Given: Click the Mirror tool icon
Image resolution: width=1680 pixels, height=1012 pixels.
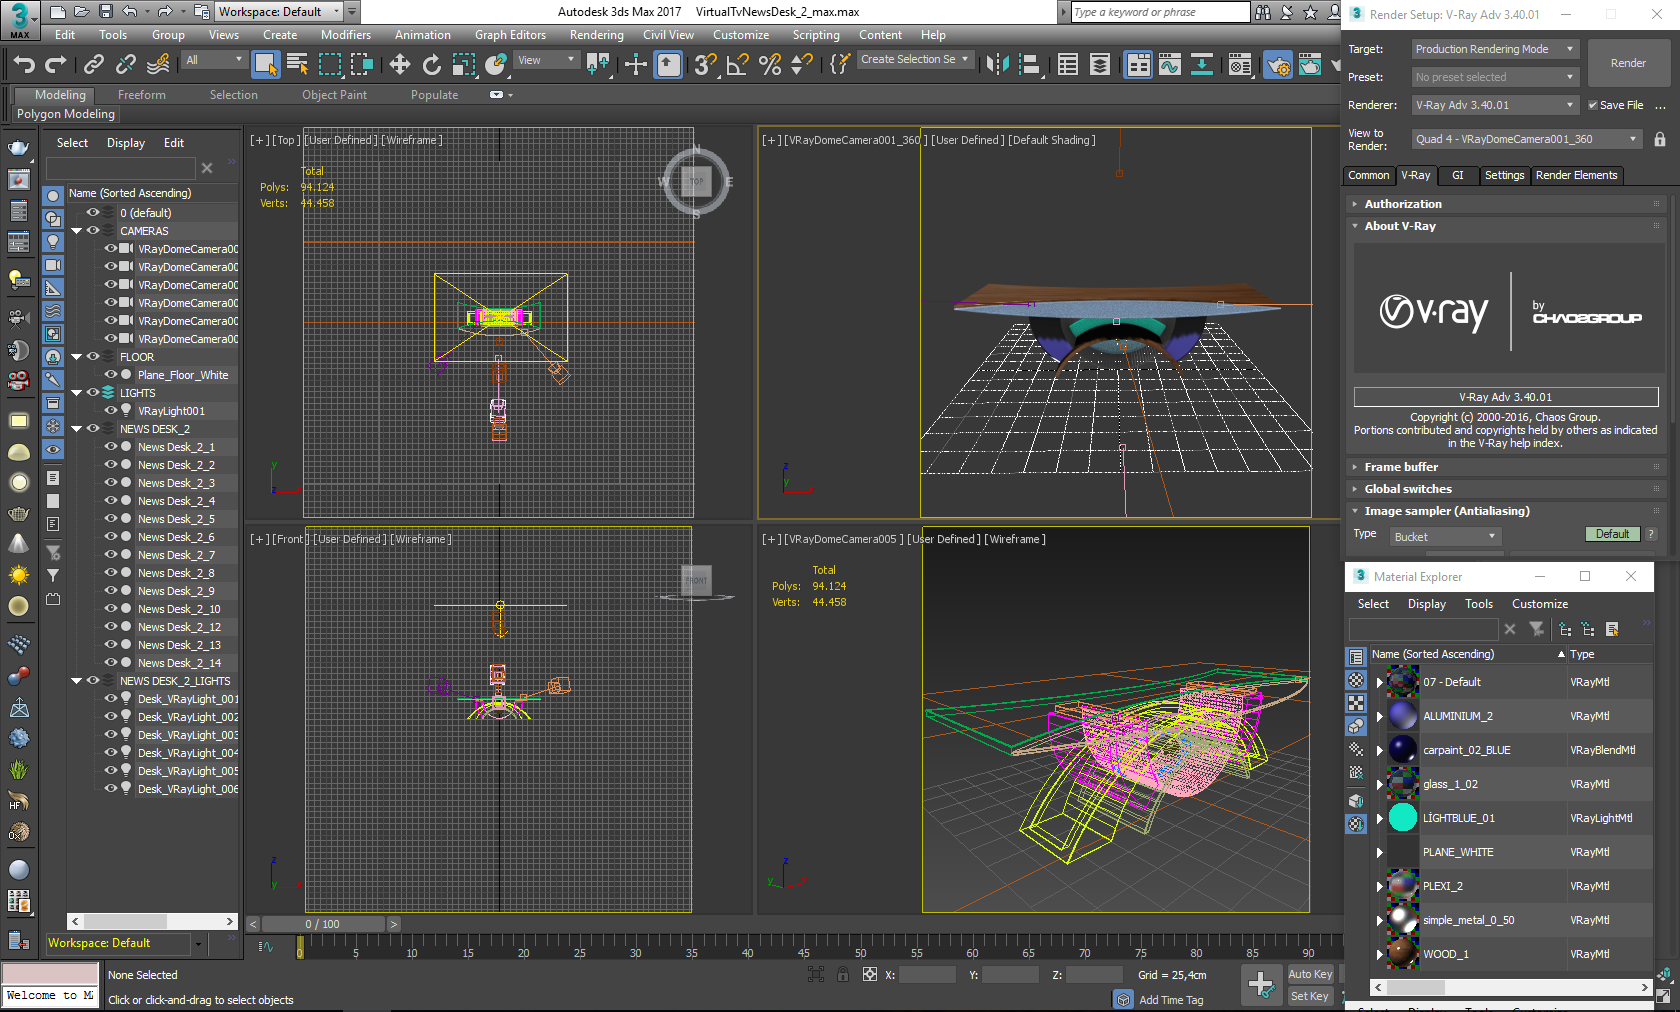Looking at the screenshot, I should 997,65.
